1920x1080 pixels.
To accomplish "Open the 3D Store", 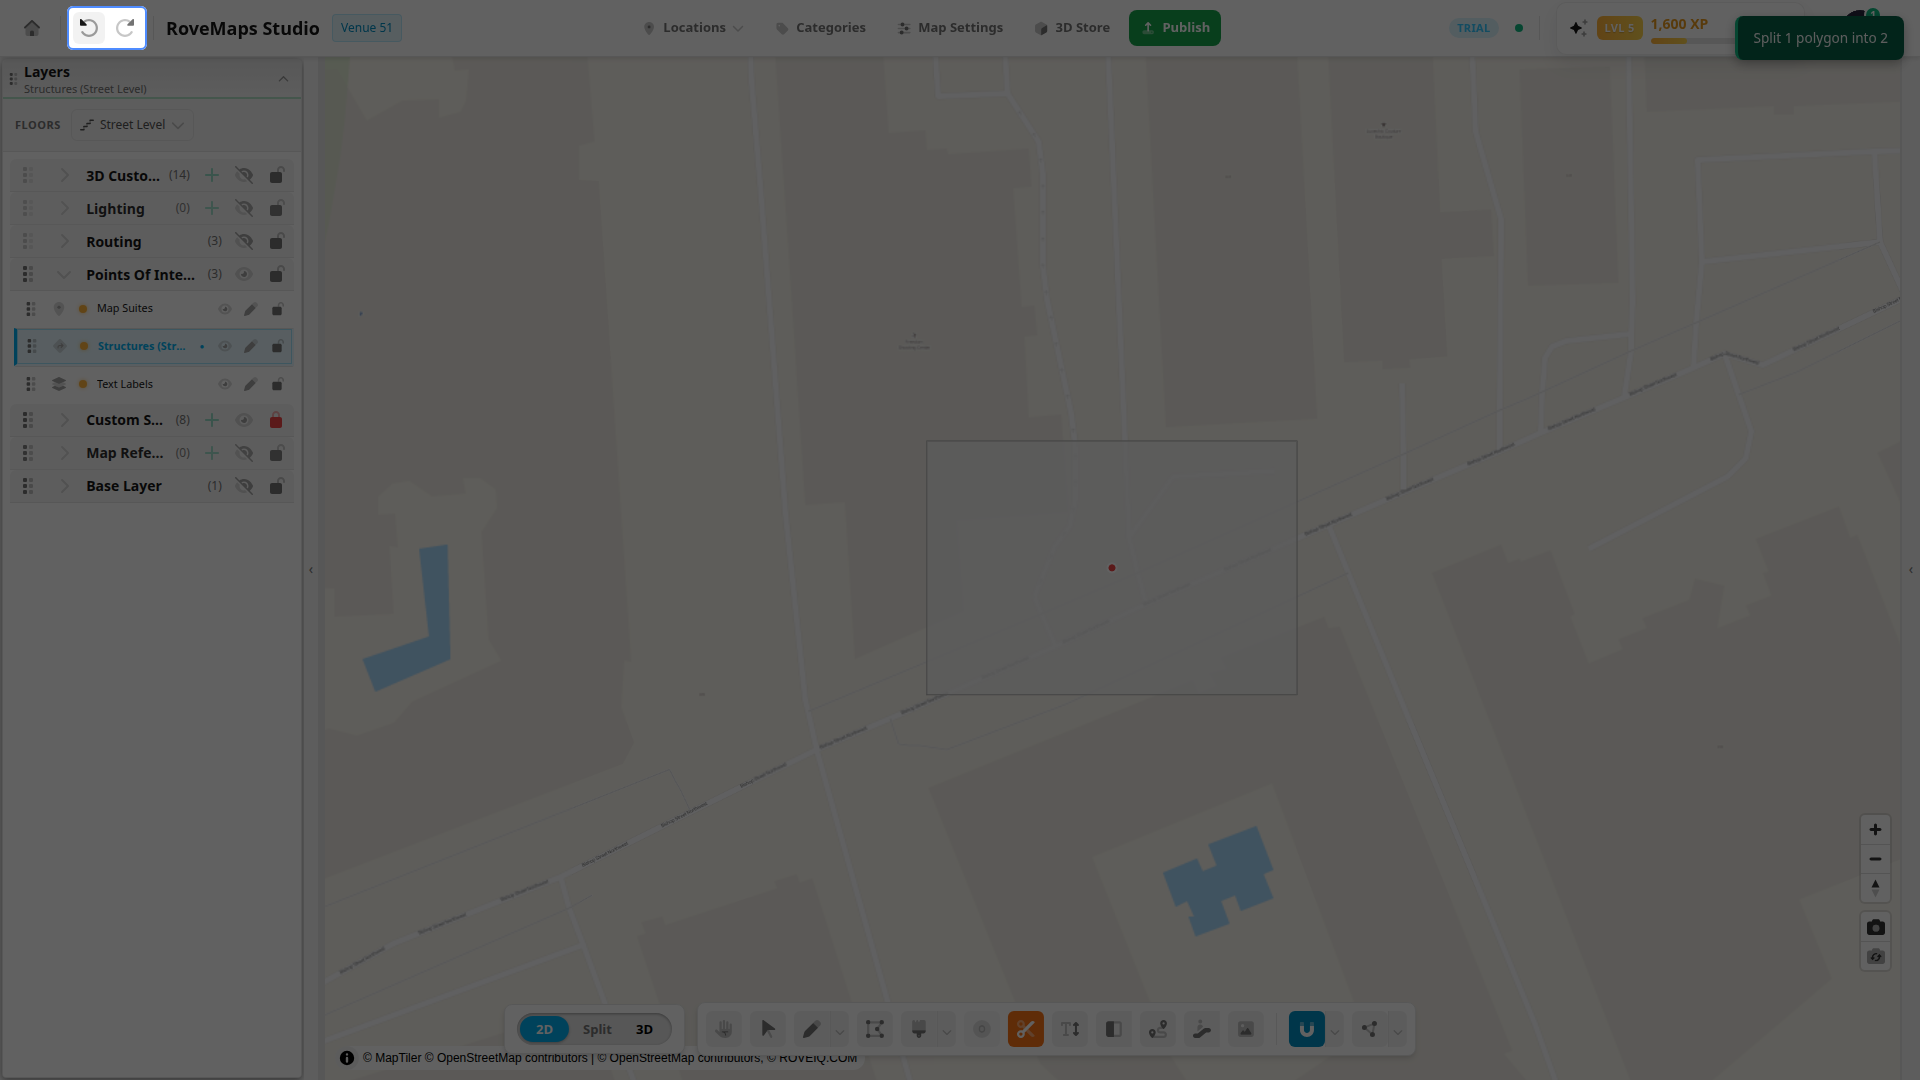I will pos(1072,28).
